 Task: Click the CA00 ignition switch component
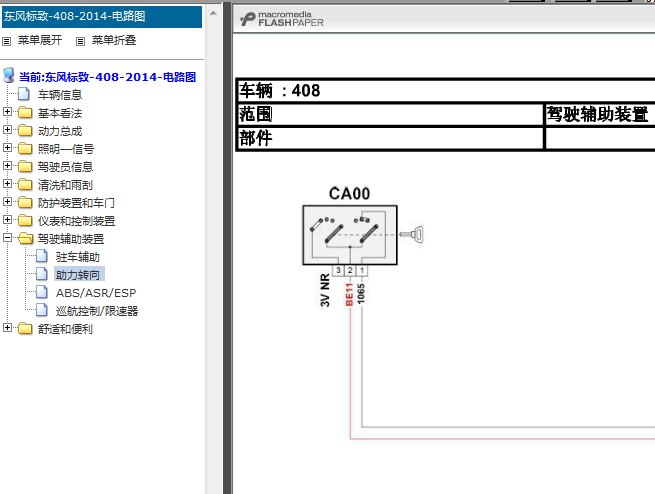350,235
